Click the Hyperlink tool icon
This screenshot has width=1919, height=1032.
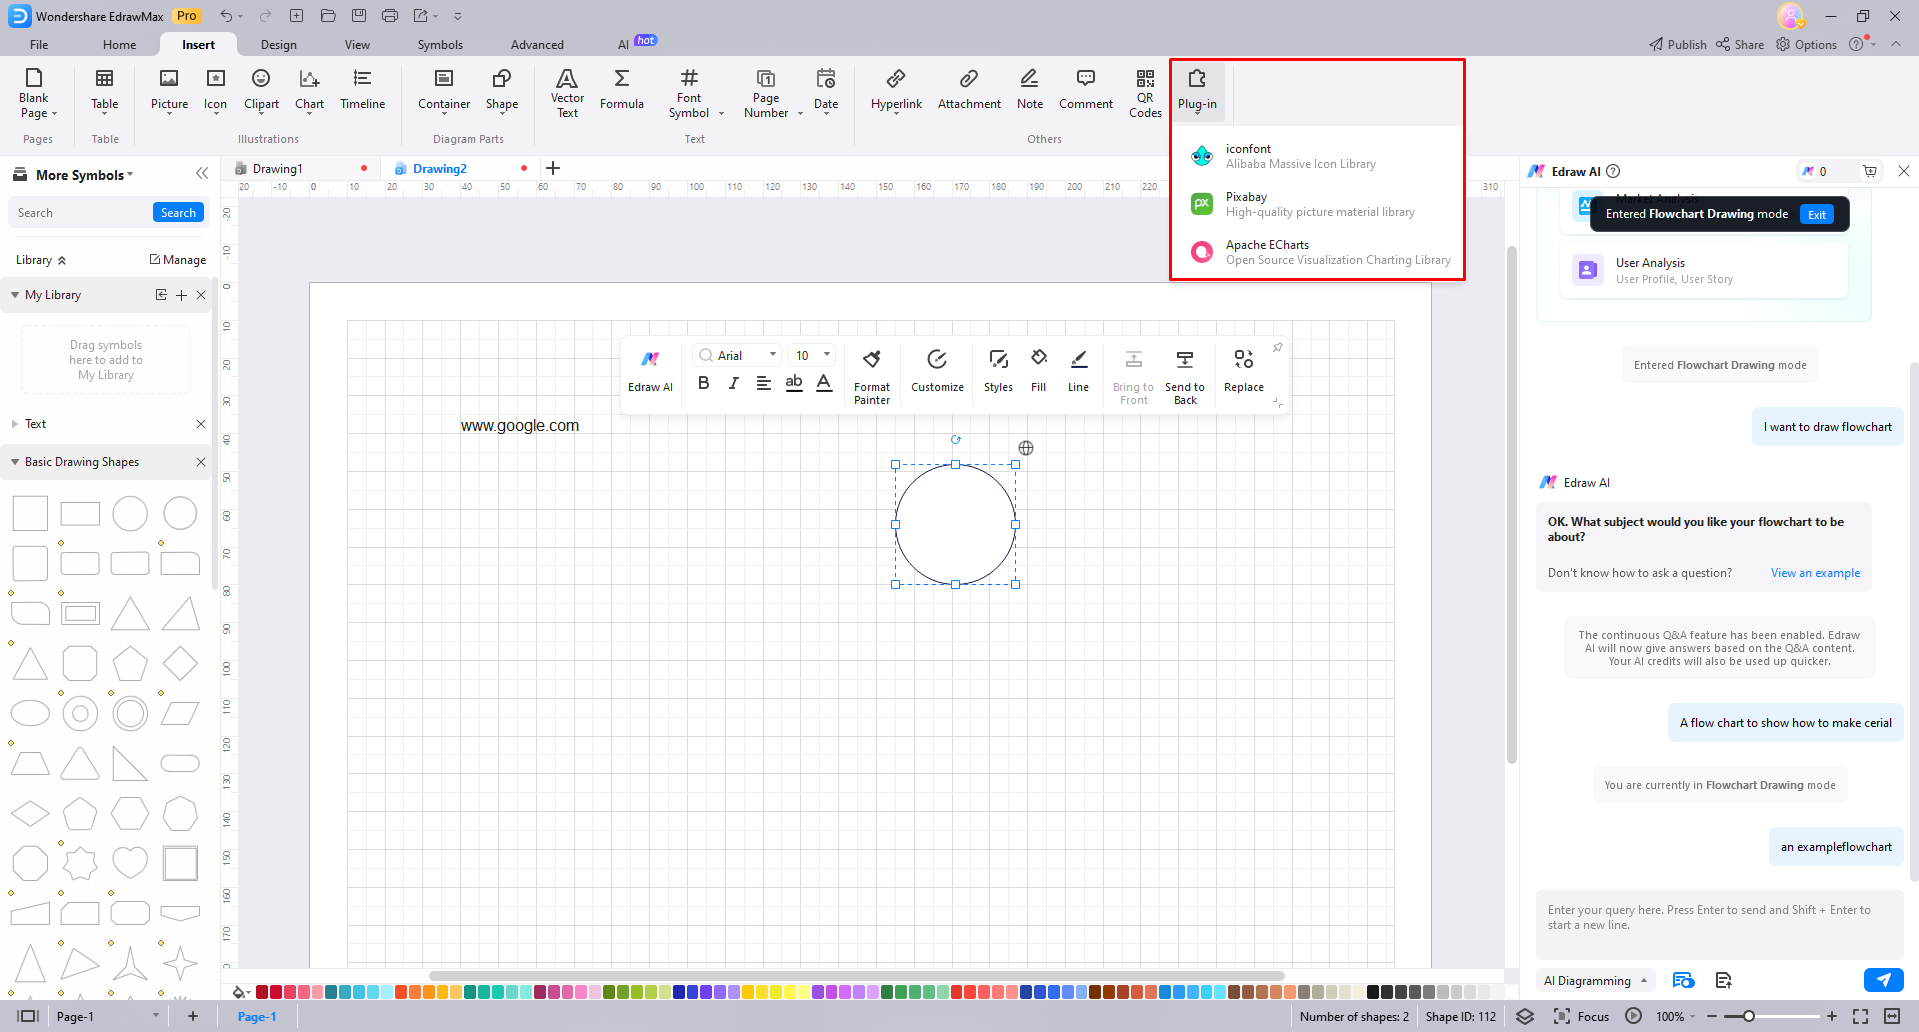[x=896, y=78]
